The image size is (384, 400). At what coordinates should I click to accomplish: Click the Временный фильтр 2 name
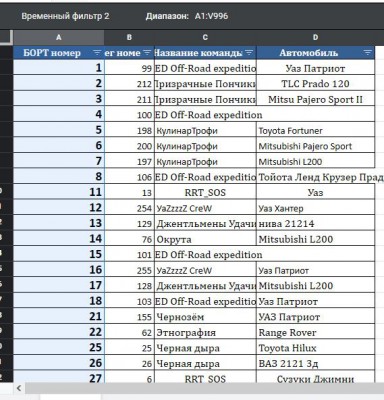[65, 16]
